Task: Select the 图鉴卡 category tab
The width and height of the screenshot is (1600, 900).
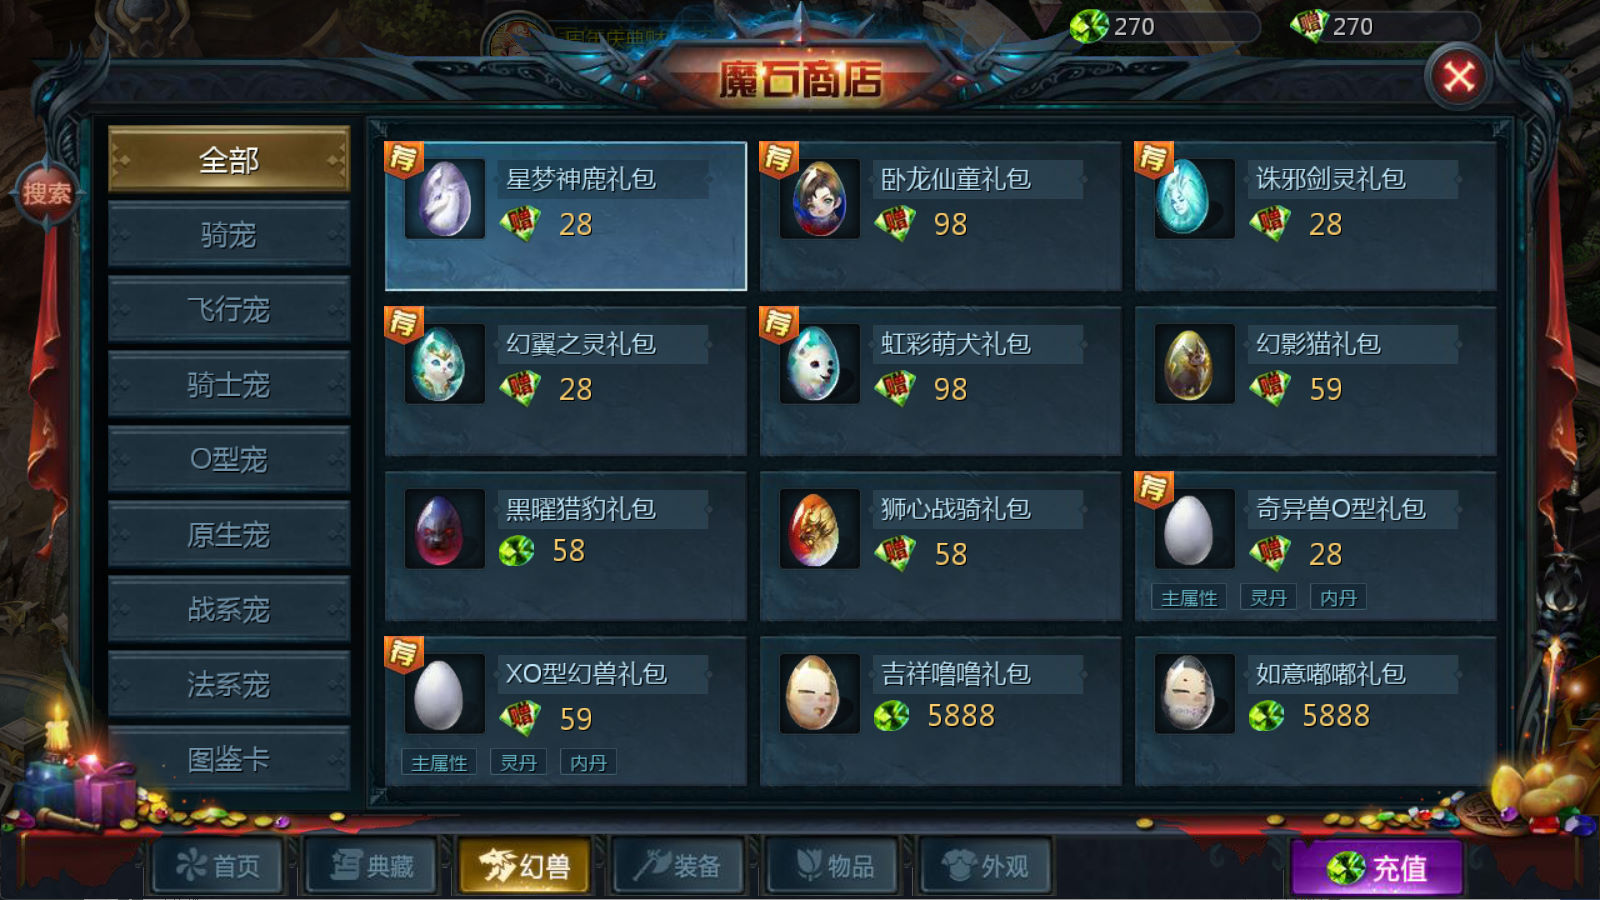Action: tap(229, 759)
